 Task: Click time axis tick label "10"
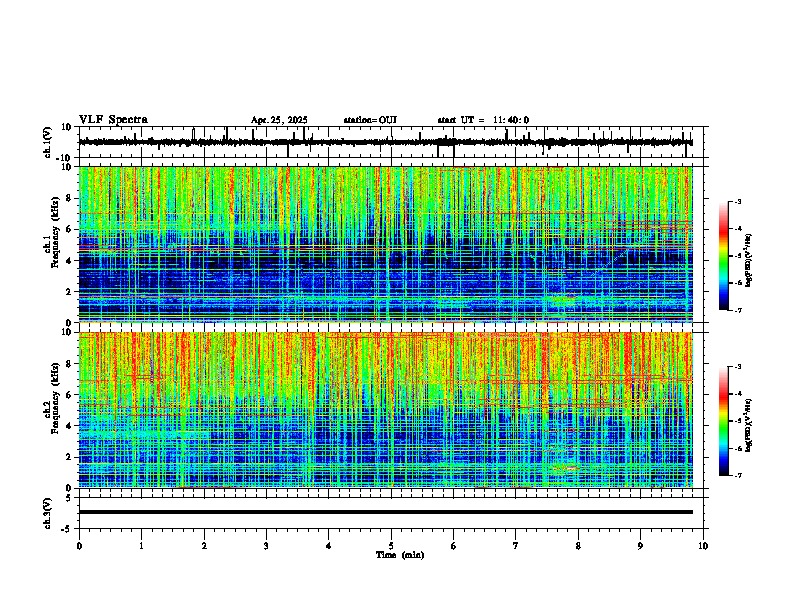click(x=703, y=546)
